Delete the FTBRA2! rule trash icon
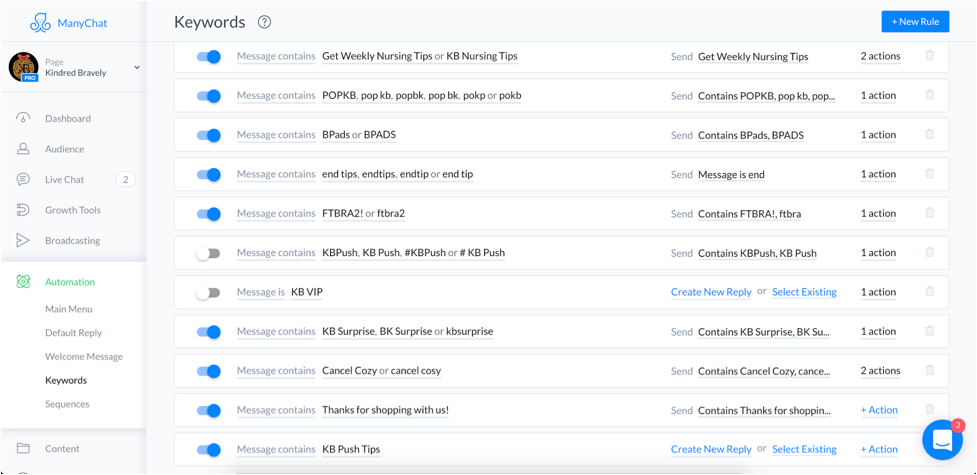The height and width of the screenshot is (475, 977). (x=930, y=213)
